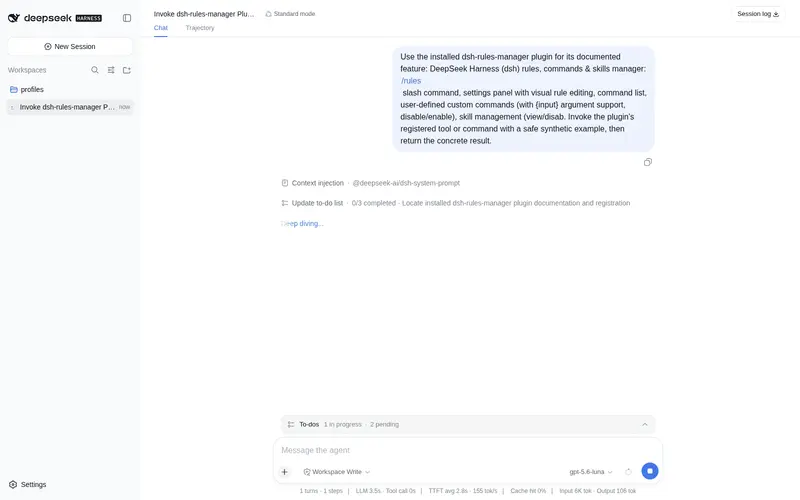Toggle Standard mode indicator
This screenshot has height=500, width=800.
tap(290, 14)
